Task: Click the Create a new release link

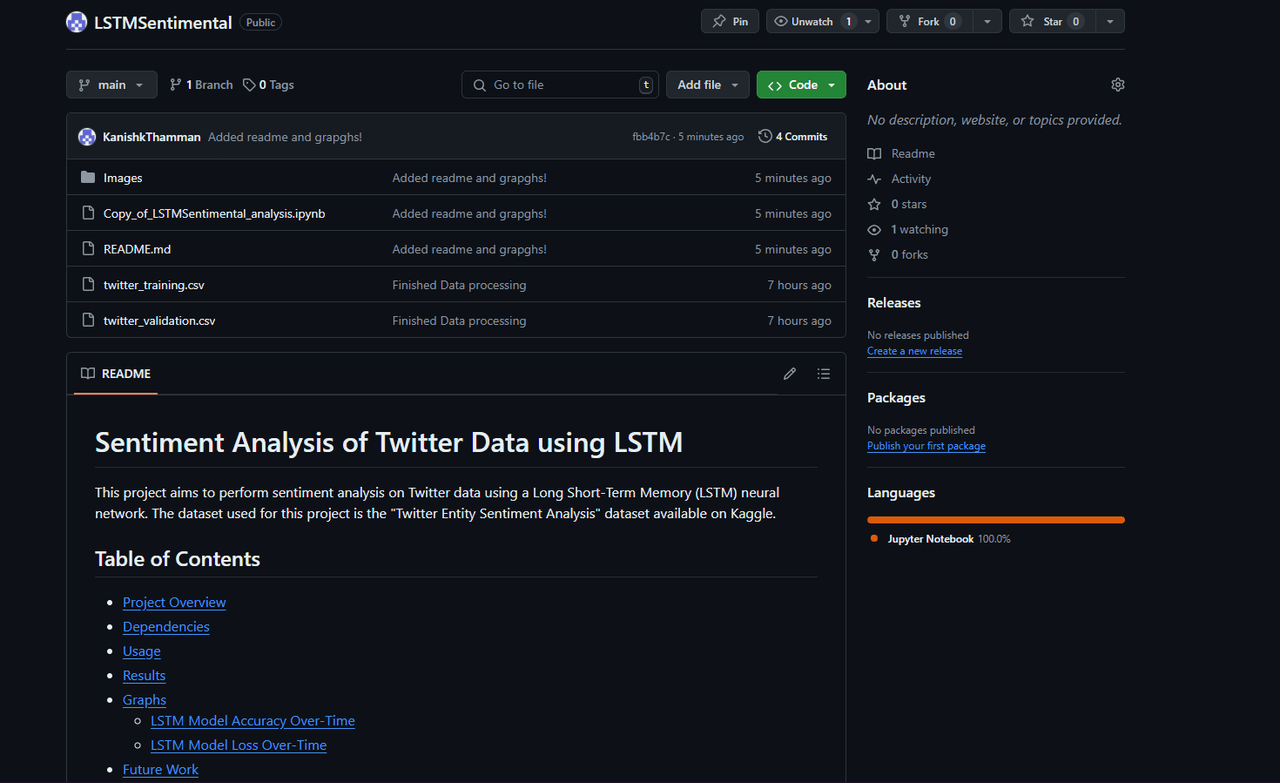Action: point(914,351)
